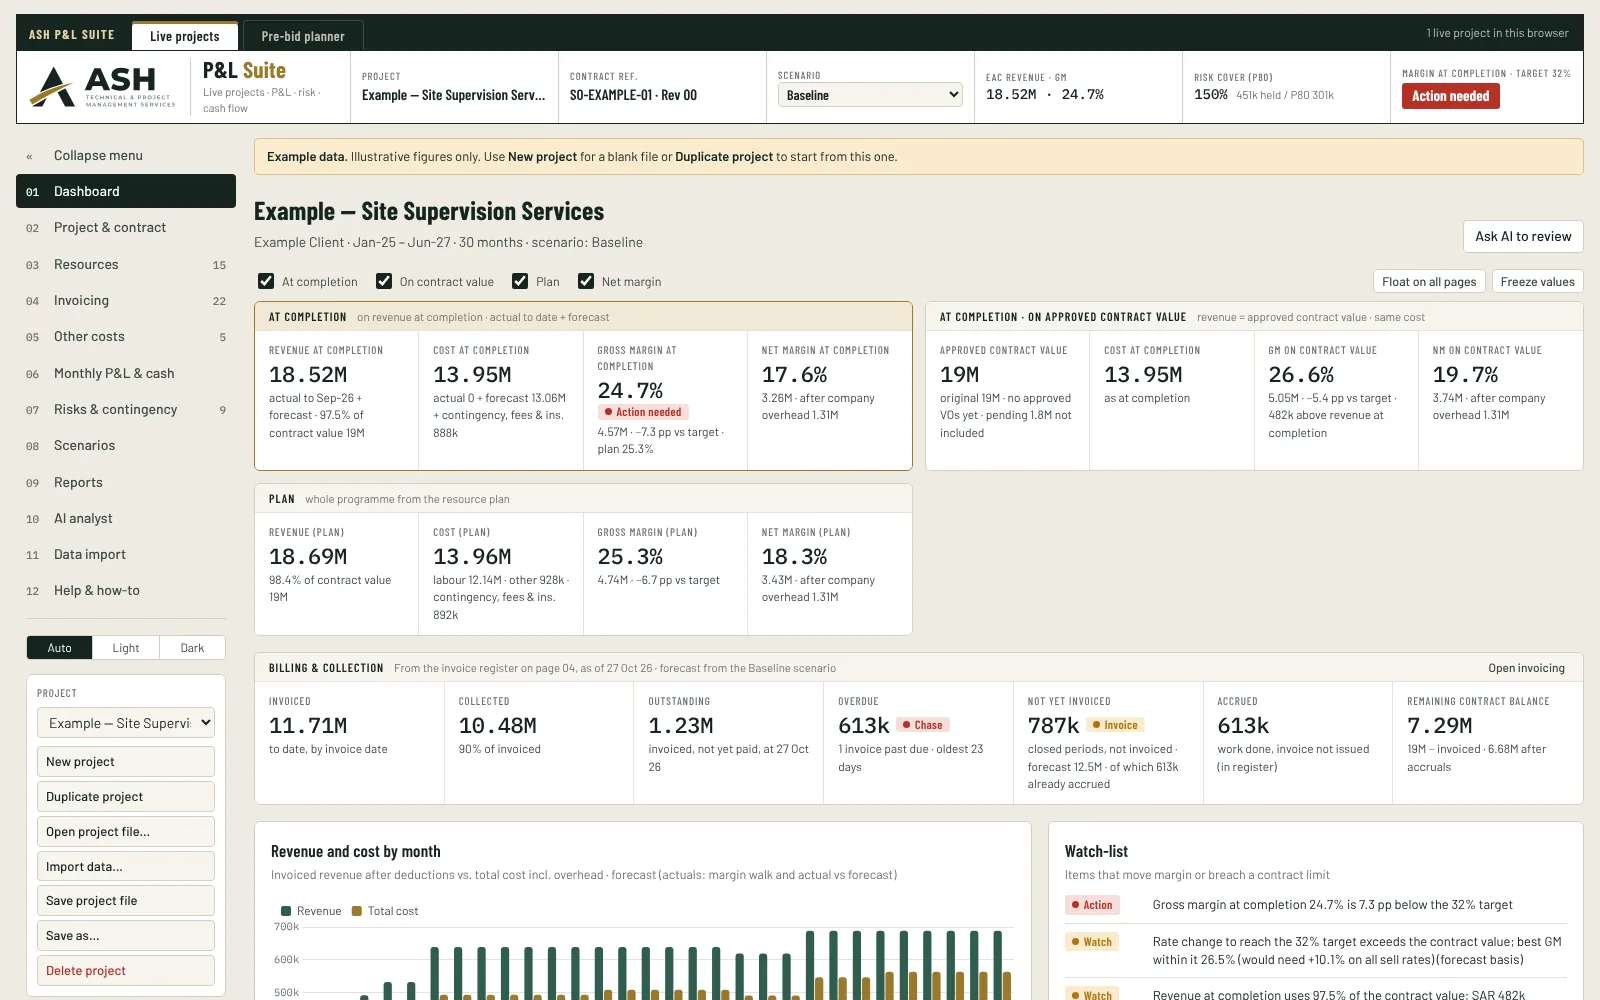Viewport: 1600px width, 1000px height.
Task: Go to Risks & contingency
Action: 126,410
